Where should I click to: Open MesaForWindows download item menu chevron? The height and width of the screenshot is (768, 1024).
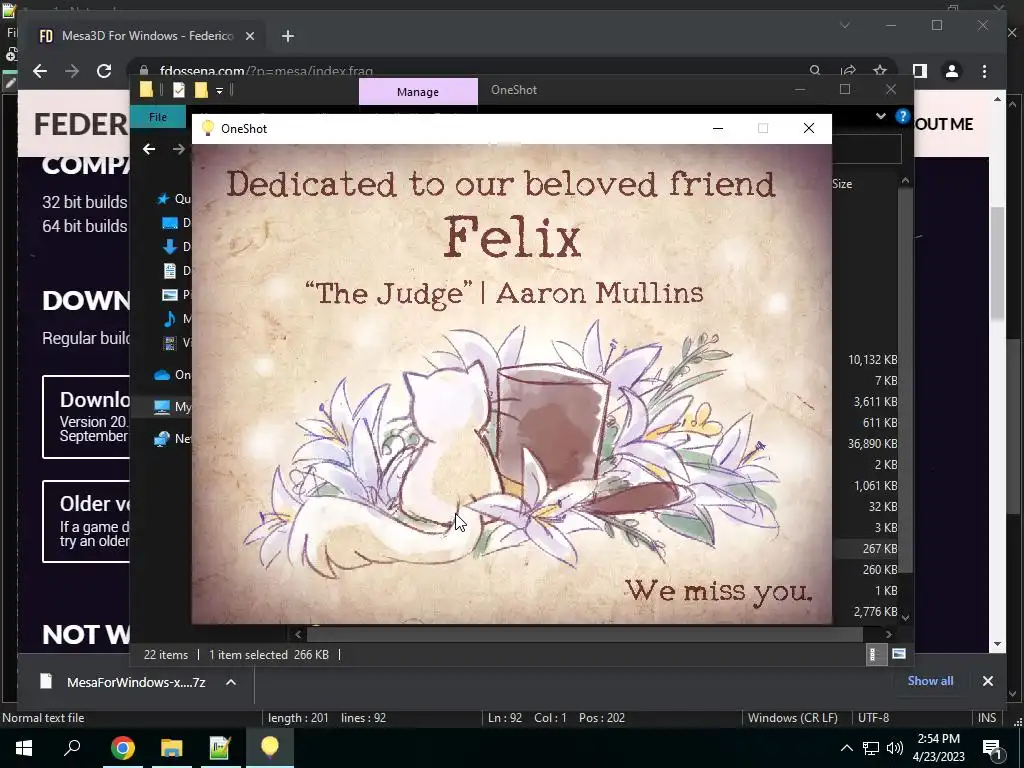tap(231, 682)
